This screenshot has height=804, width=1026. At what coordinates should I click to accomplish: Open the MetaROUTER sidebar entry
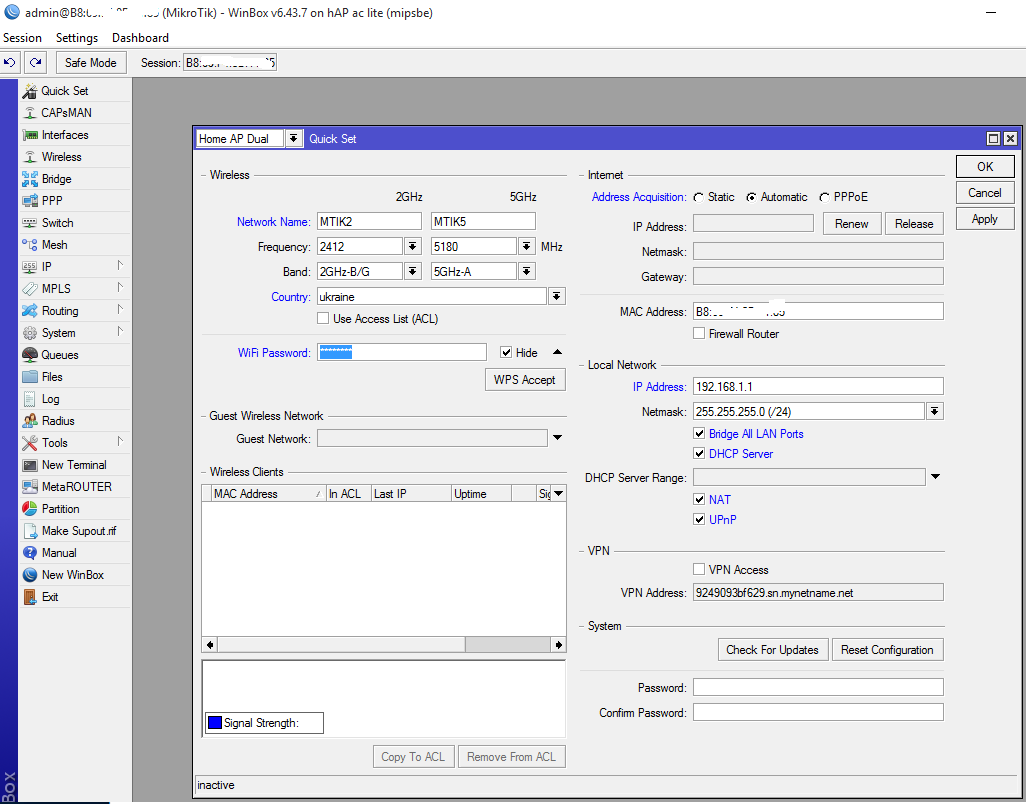pyautogui.click(x=75, y=487)
